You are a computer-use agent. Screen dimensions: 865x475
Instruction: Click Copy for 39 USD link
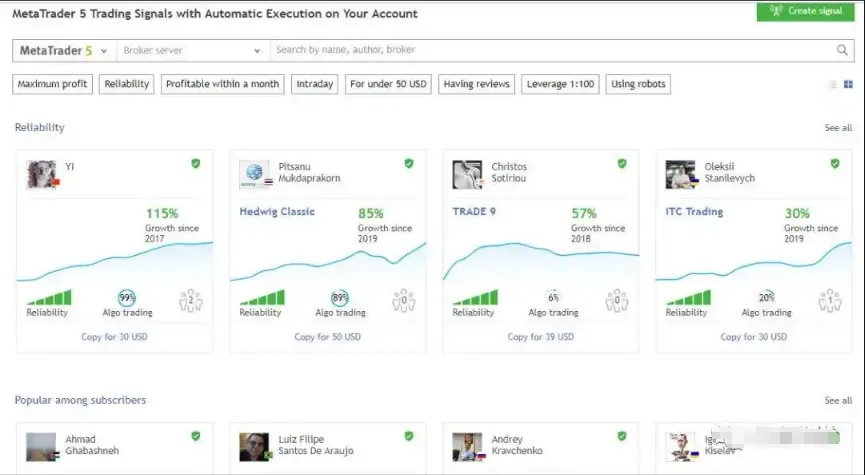540,337
